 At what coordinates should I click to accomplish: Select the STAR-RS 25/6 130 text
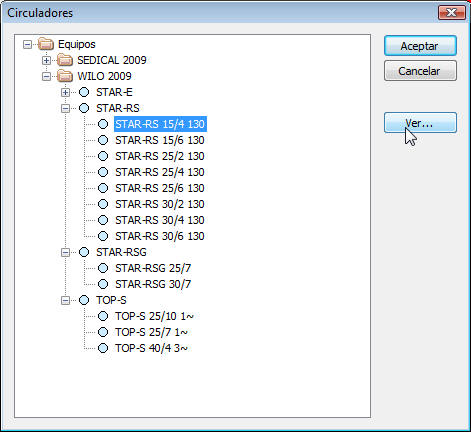click(x=160, y=188)
